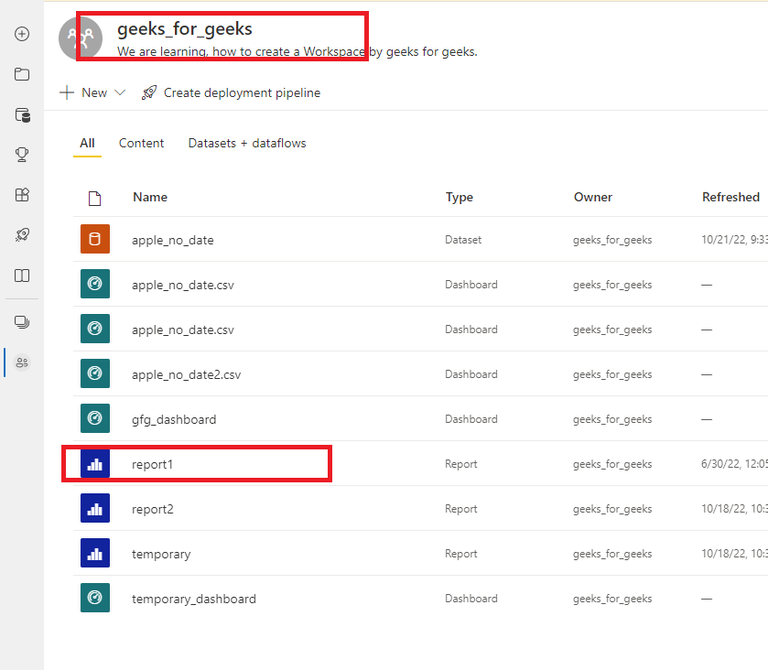Click the dashboard icon for gfg_dashboard
Image resolution: width=768 pixels, height=670 pixels.
pyautogui.click(x=95, y=419)
